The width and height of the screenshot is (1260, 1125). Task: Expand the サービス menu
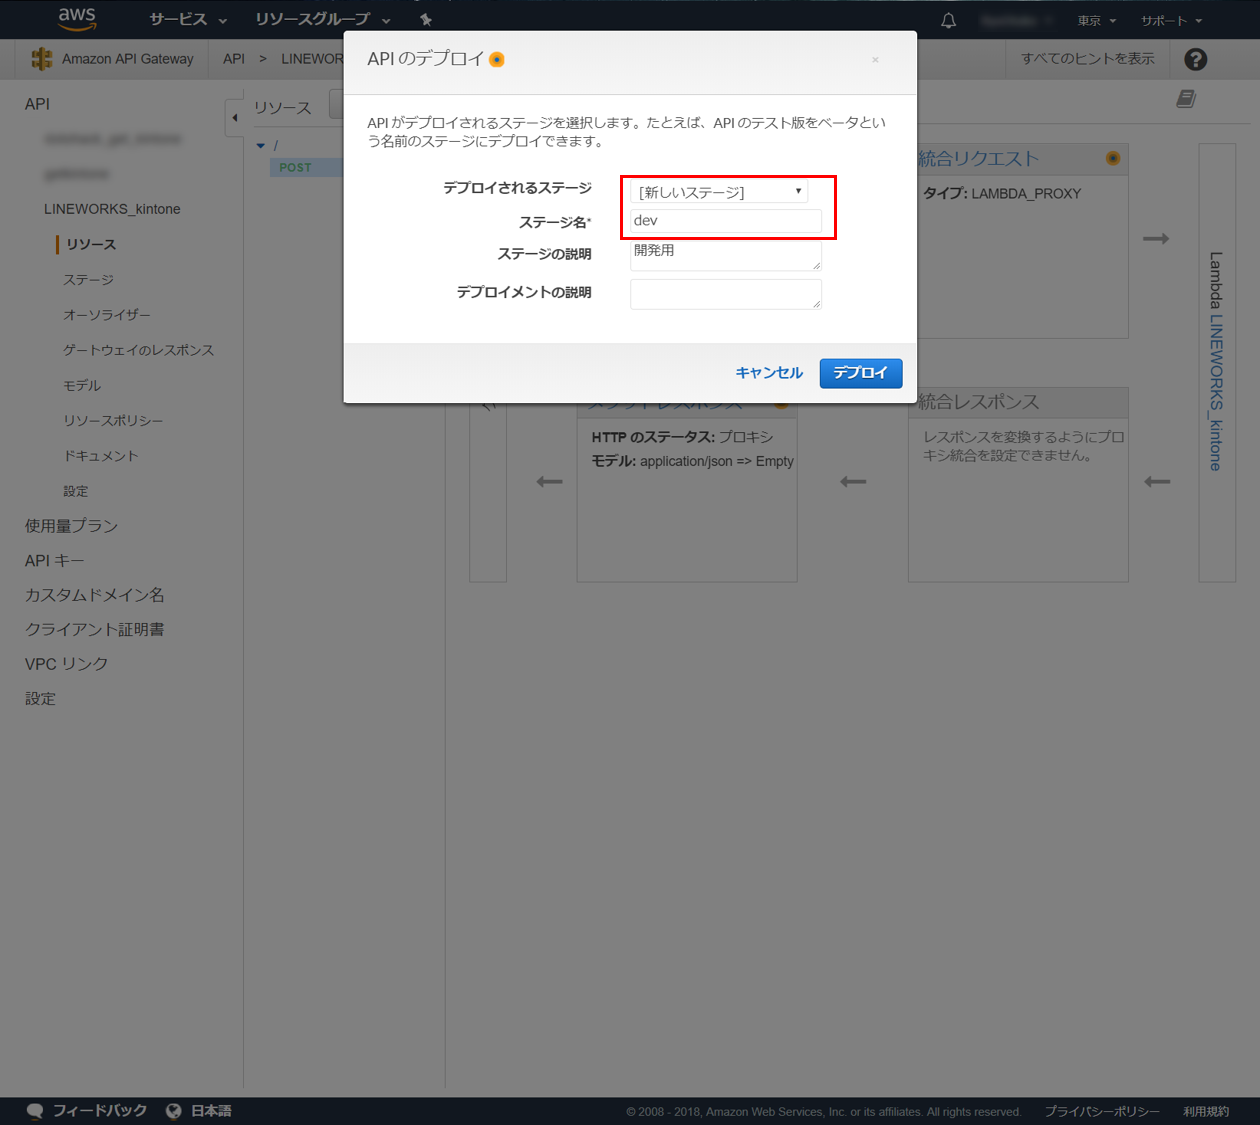(187, 20)
